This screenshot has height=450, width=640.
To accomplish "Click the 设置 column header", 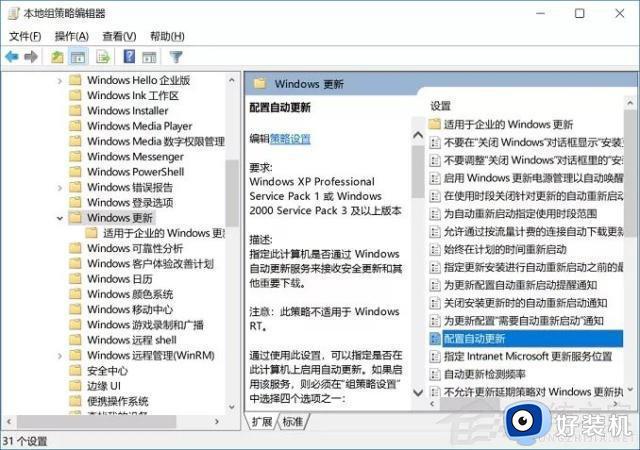I will tap(440, 106).
